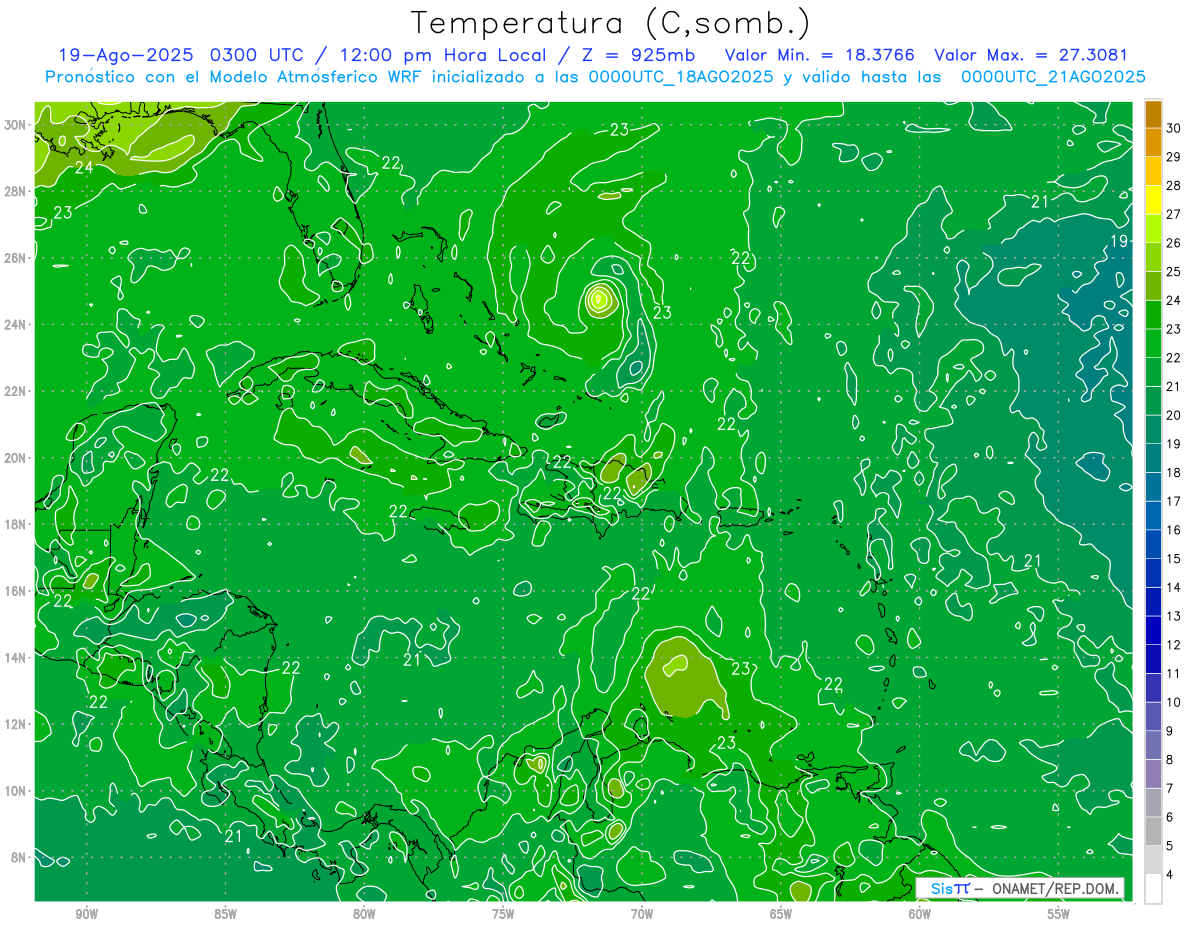The height and width of the screenshot is (927, 1200).
Task: Click the 22N latitude axis label
Action: click(x=15, y=391)
